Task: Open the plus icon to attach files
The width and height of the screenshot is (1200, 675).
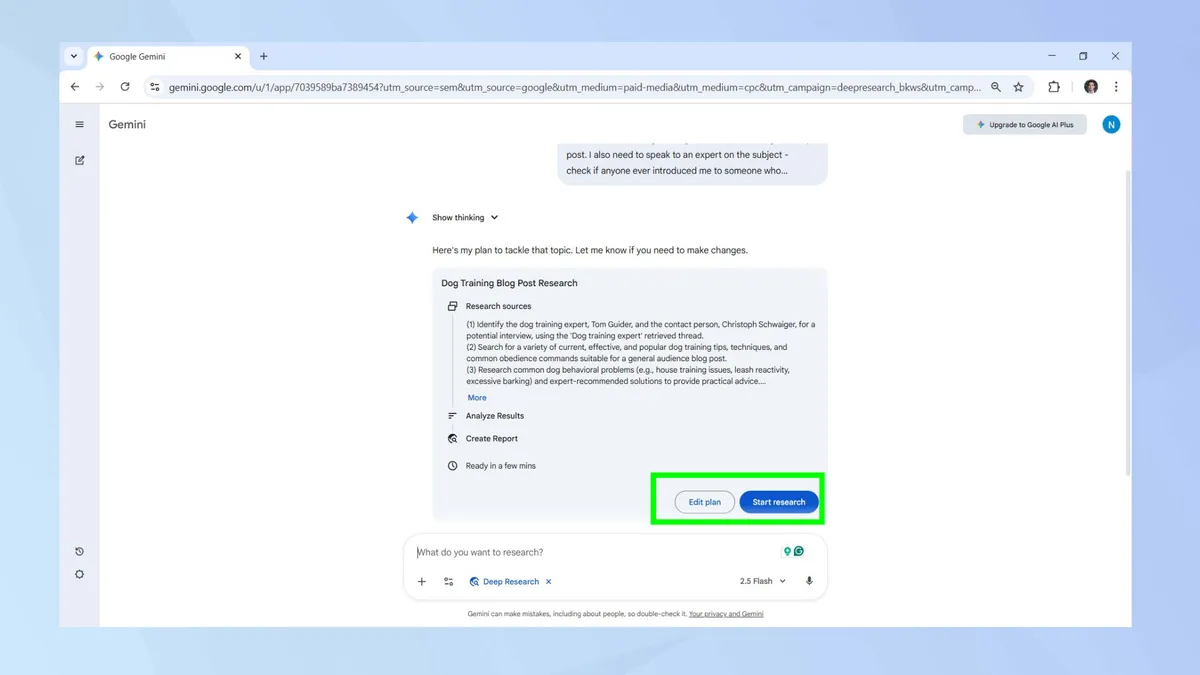Action: 421,580
